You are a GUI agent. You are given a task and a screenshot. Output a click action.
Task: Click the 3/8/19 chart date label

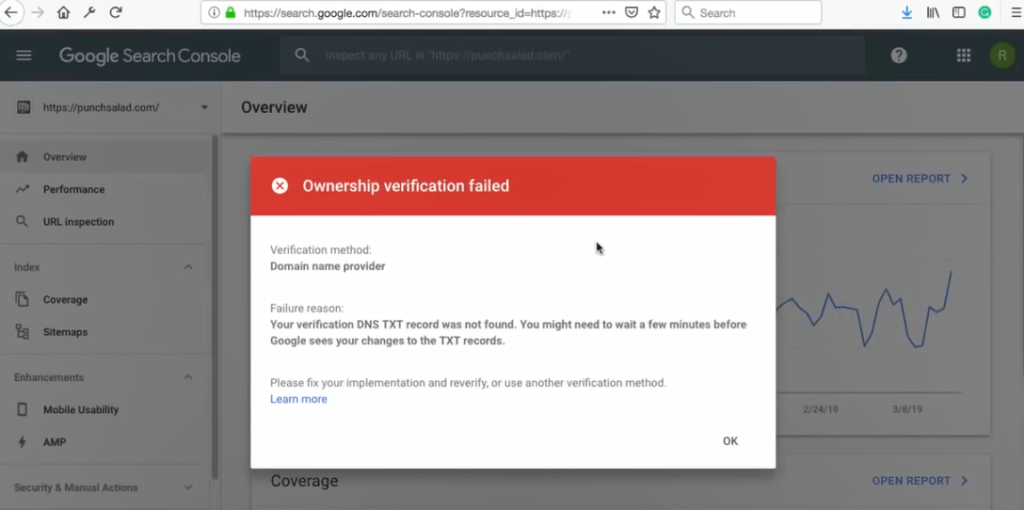coord(907,409)
